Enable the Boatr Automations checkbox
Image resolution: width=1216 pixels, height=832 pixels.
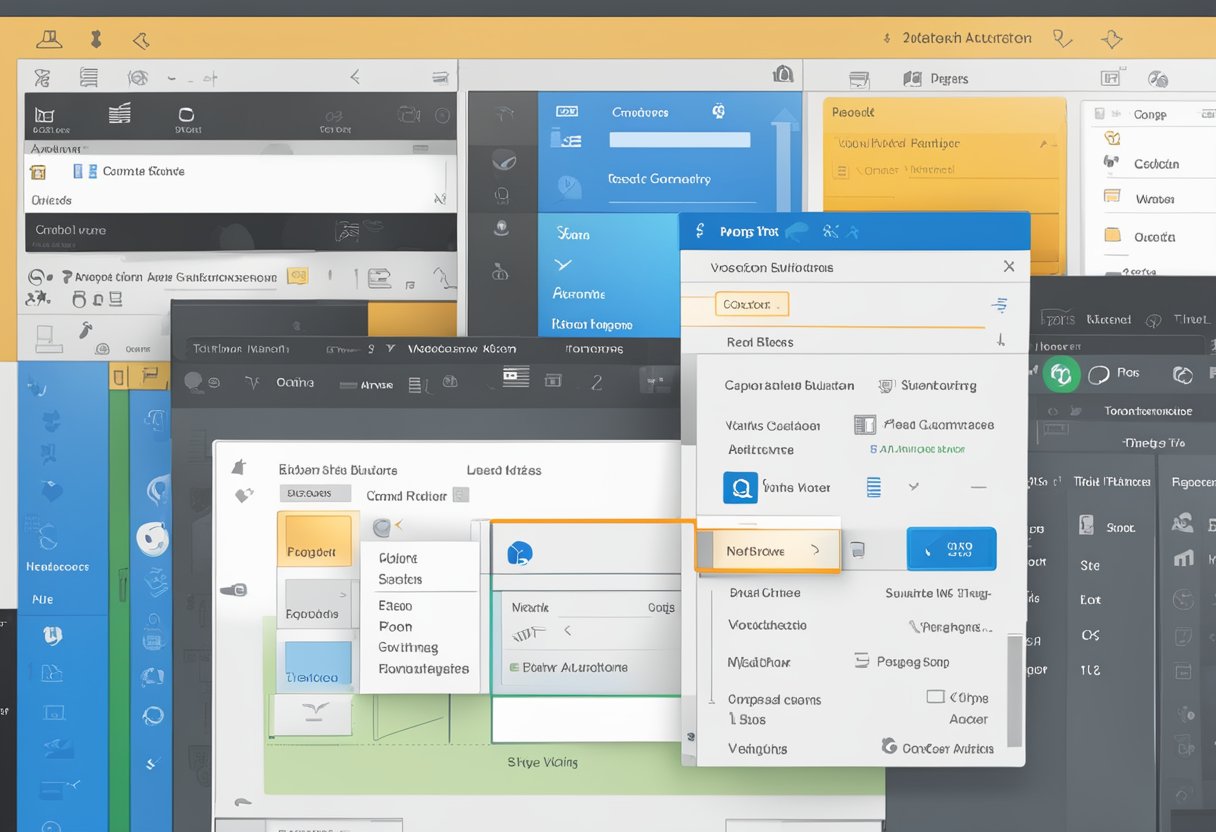512,667
